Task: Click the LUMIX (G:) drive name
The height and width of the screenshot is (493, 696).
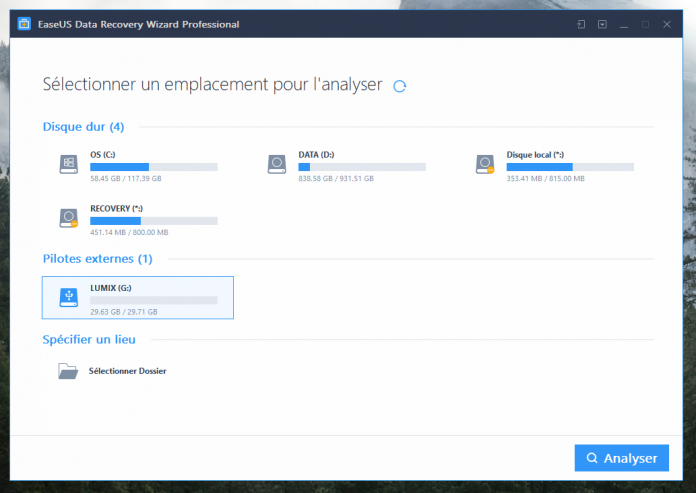Action: (x=111, y=288)
